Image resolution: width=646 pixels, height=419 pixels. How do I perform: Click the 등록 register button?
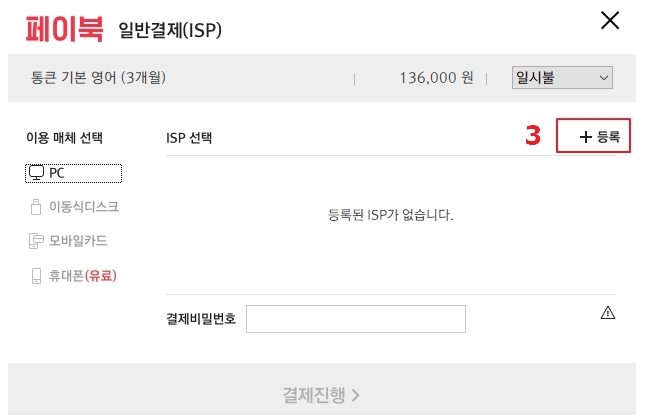click(x=593, y=136)
